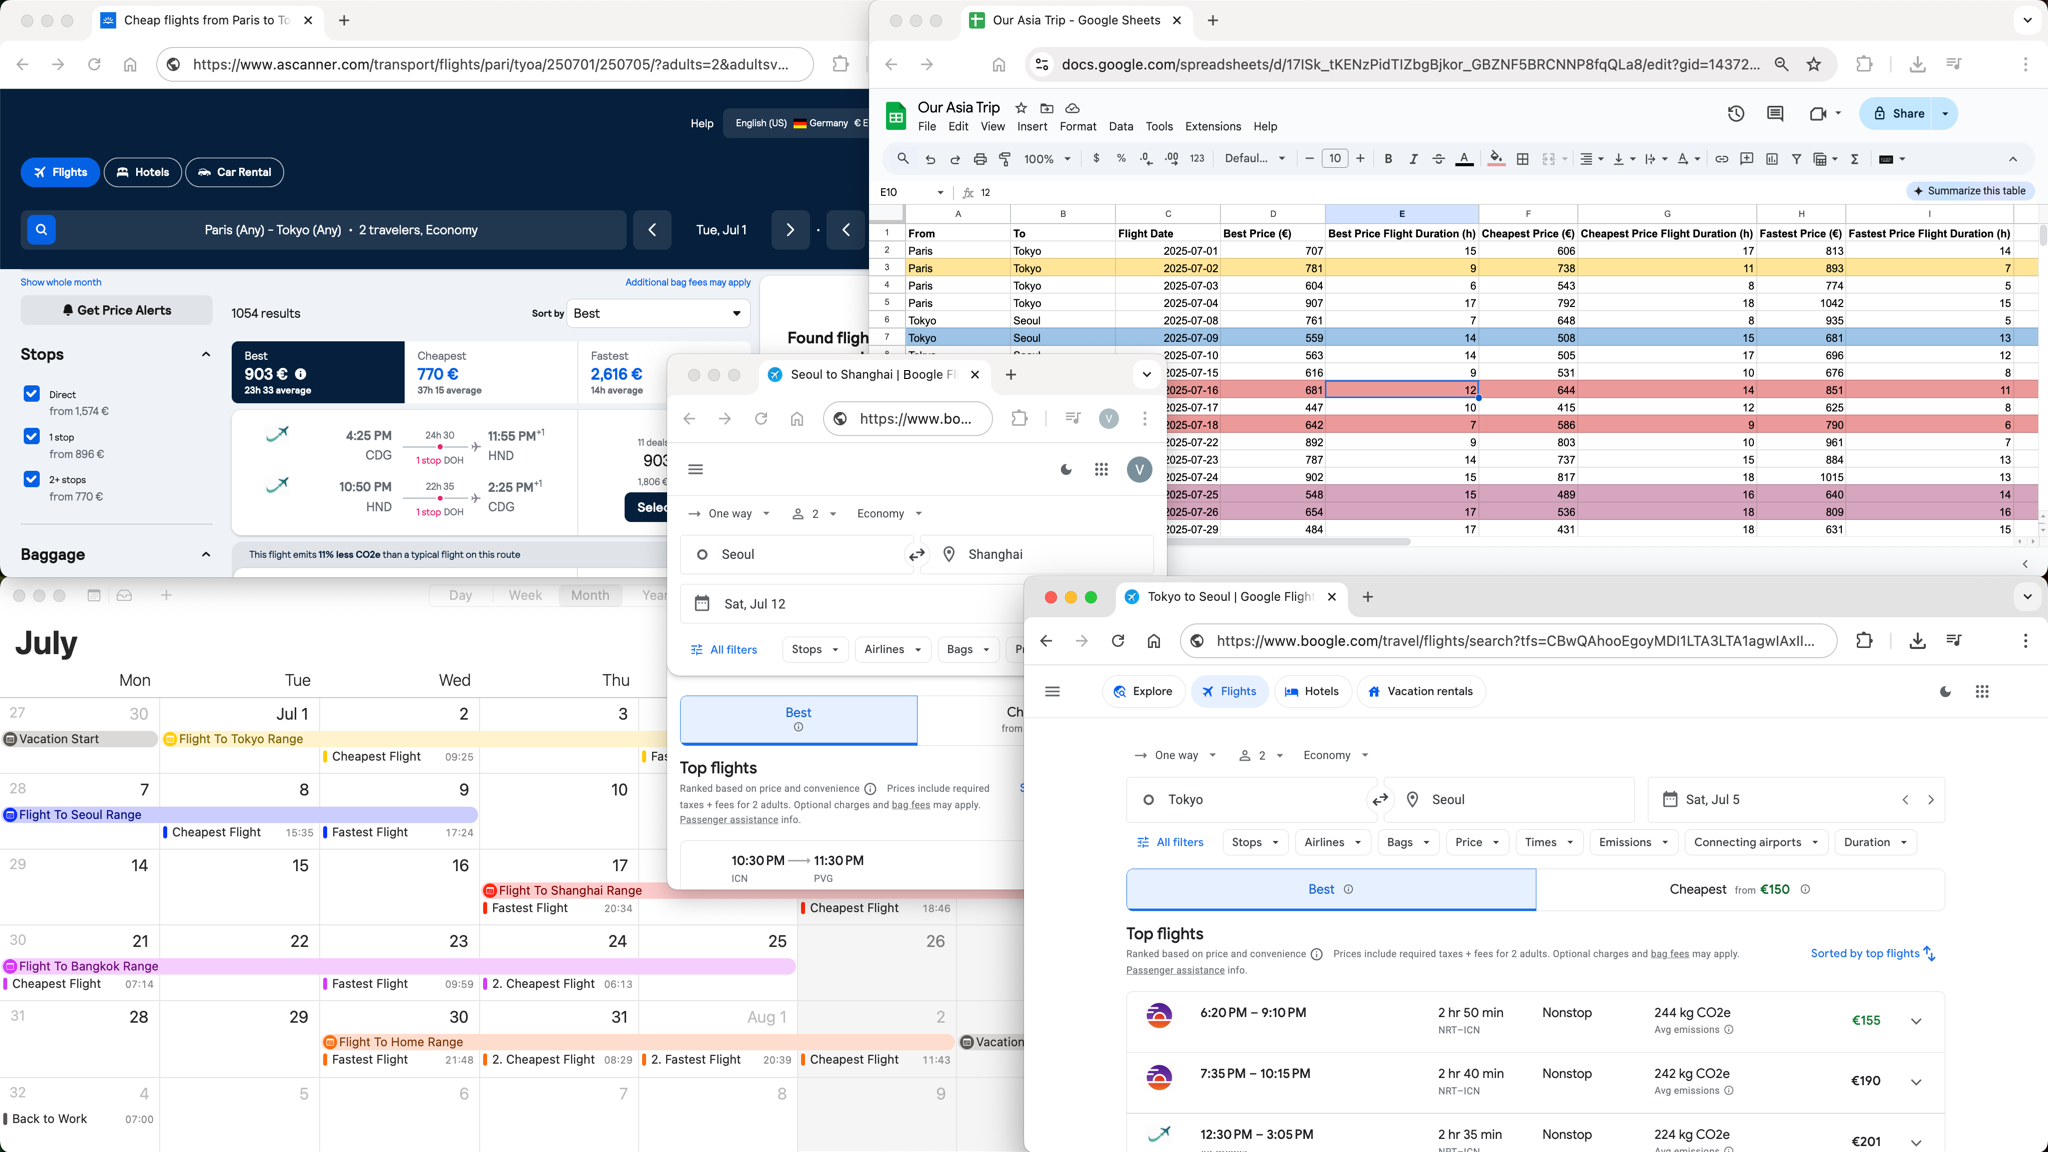Open the Duration filter dropdown

point(1875,843)
